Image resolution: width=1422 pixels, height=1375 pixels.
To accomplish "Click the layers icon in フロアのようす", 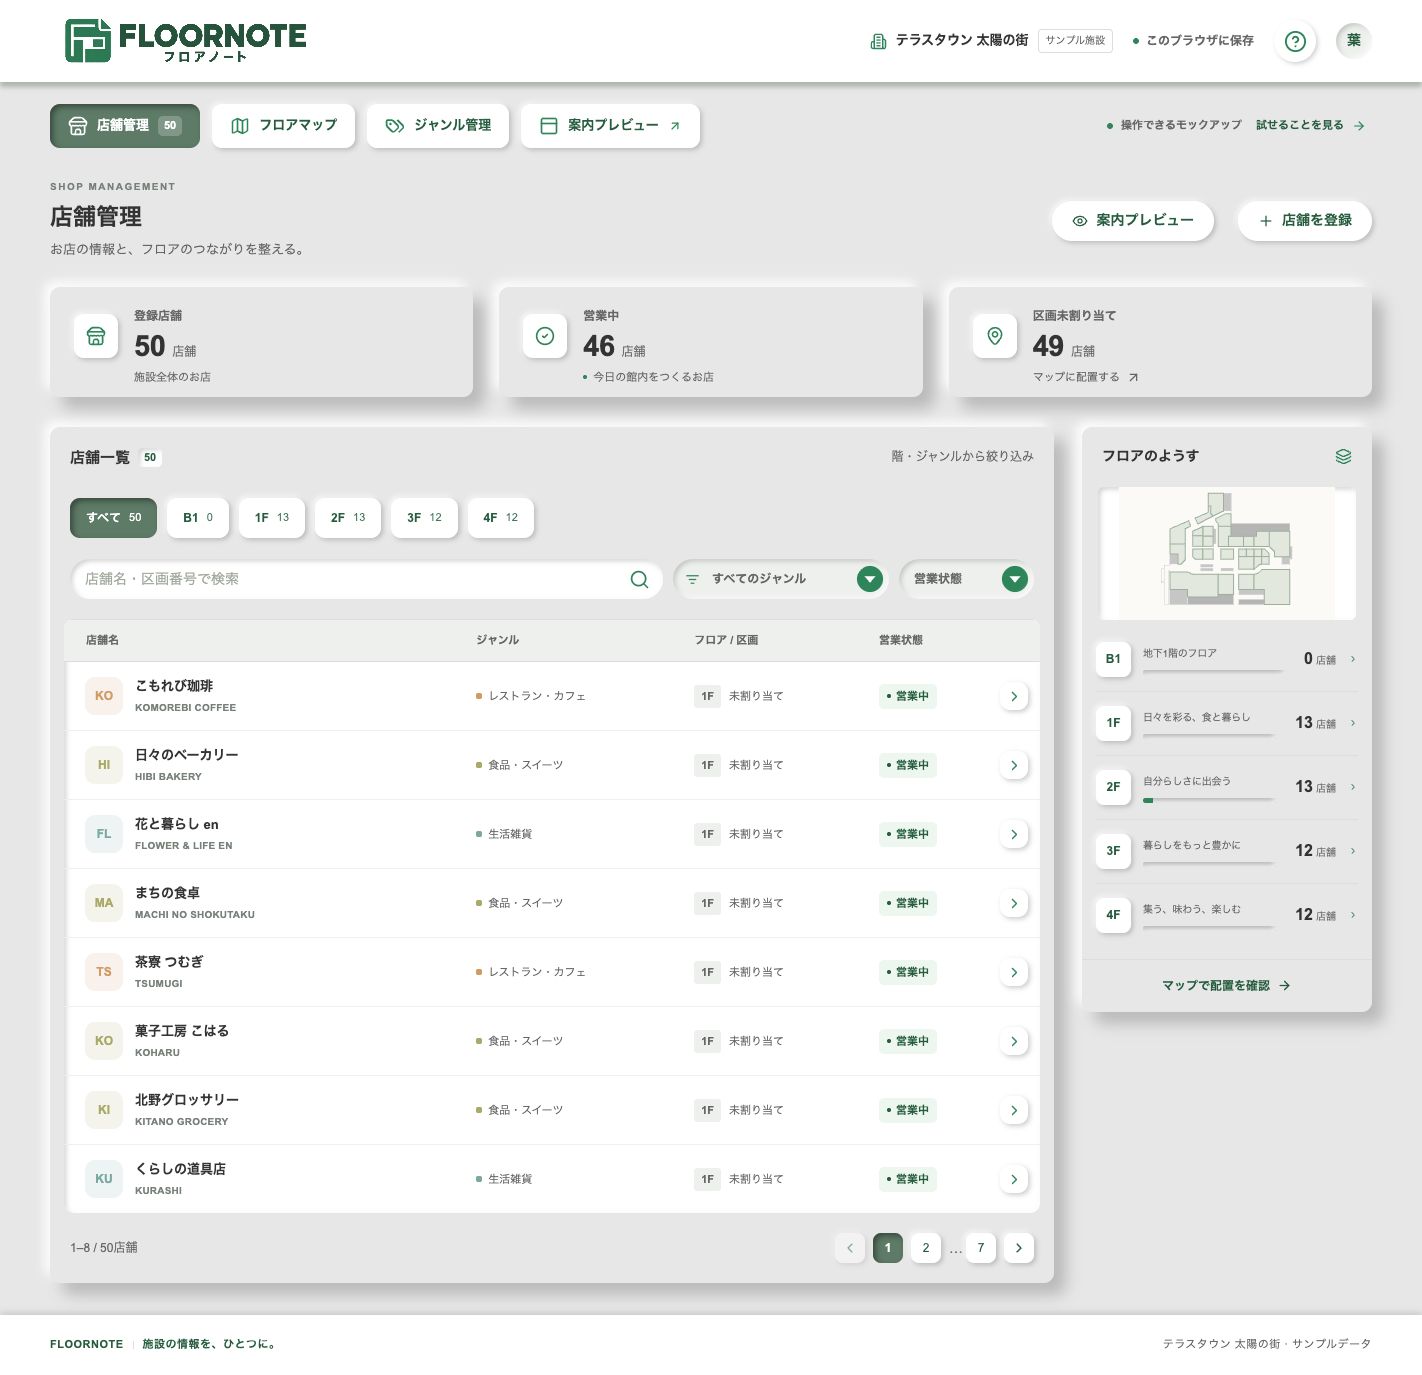I will pyautogui.click(x=1343, y=457).
